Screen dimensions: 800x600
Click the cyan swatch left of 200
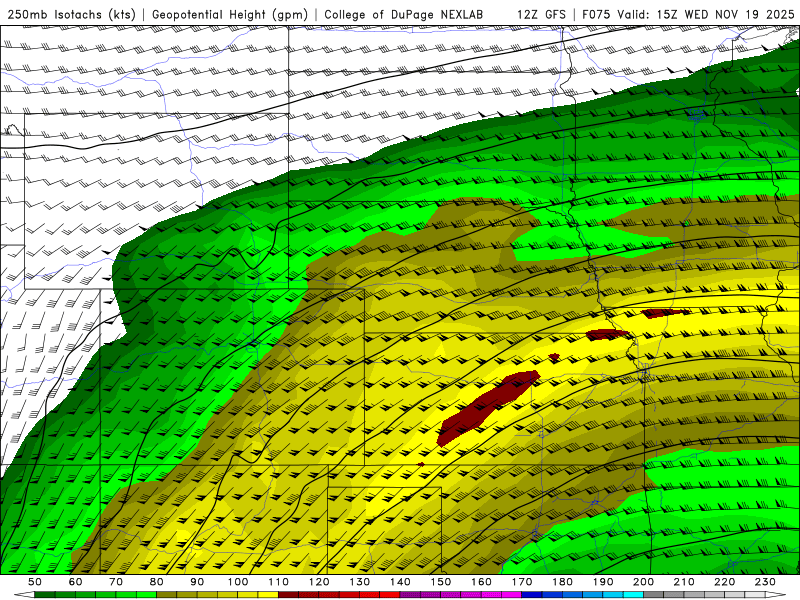pos(633,595)
